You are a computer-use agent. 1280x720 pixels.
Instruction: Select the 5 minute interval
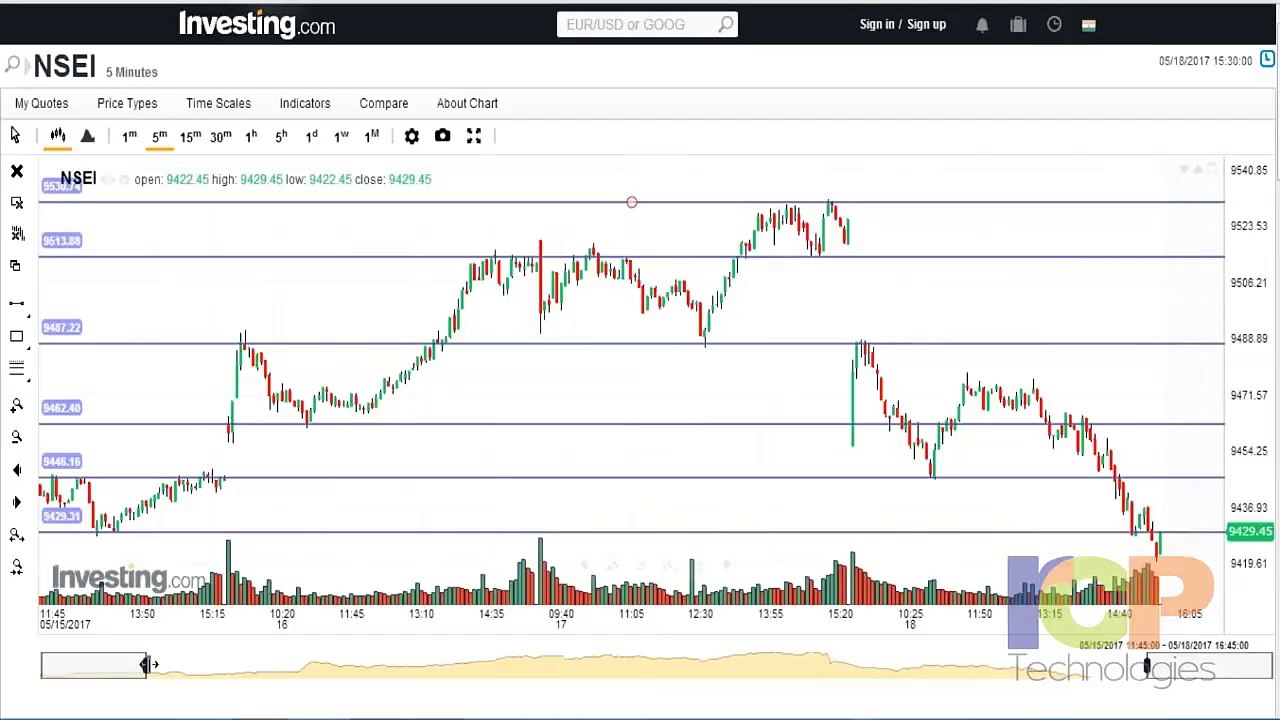click(159, 136)
